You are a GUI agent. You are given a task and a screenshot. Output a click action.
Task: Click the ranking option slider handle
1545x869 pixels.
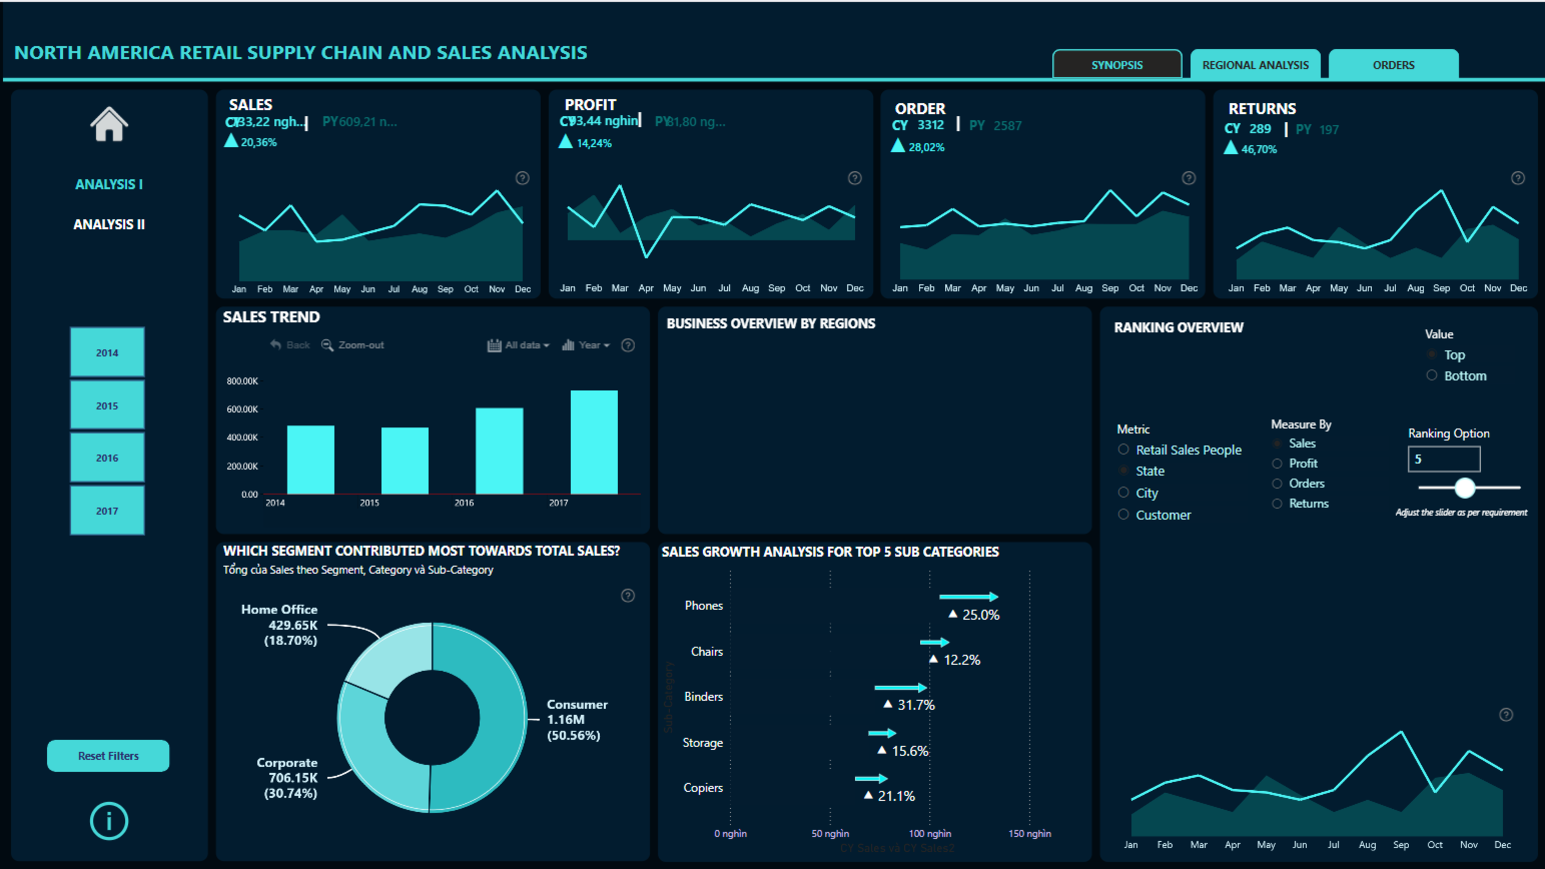[1465, 488]
